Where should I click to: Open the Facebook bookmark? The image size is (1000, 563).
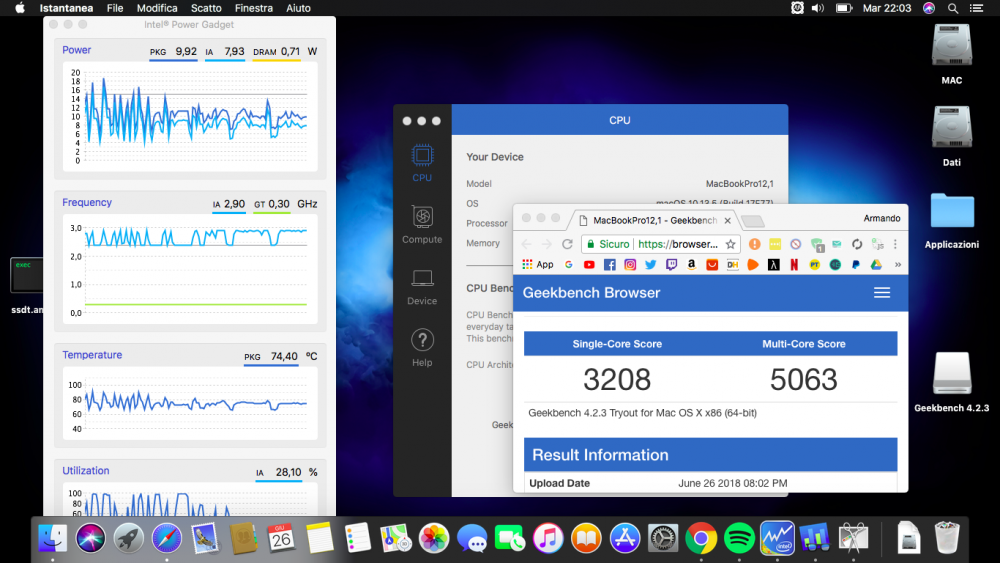tap(609, 265)
